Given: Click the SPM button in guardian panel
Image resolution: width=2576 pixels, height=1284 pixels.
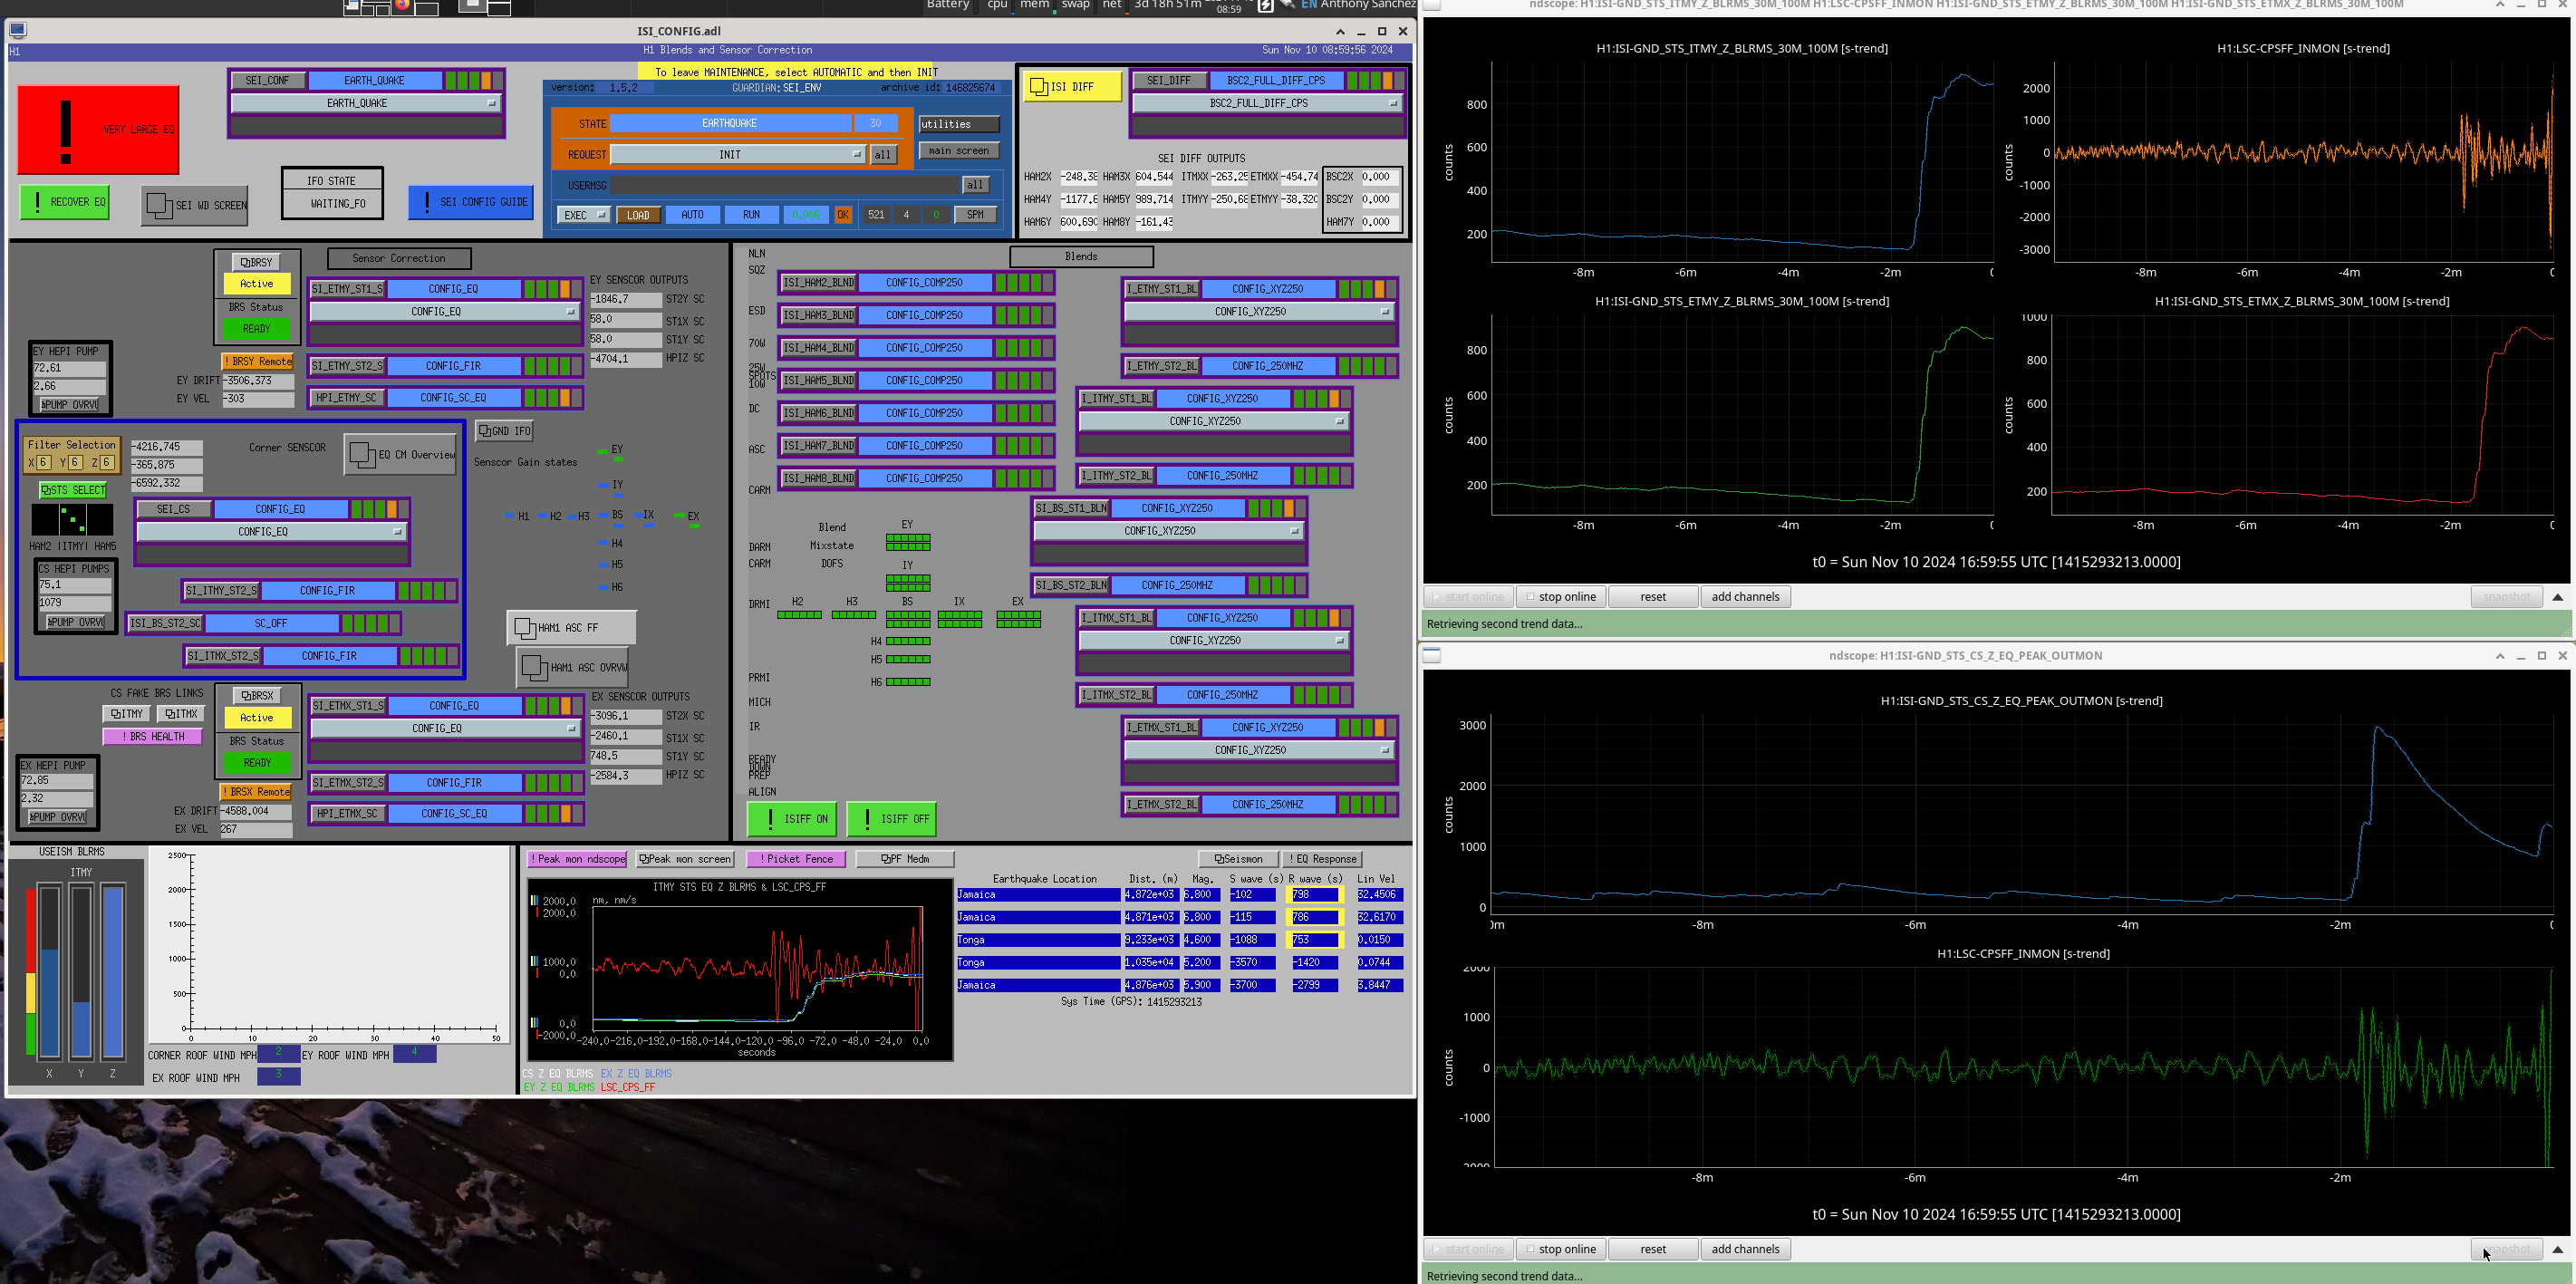Looking at the screenshot, I should 975,215.
